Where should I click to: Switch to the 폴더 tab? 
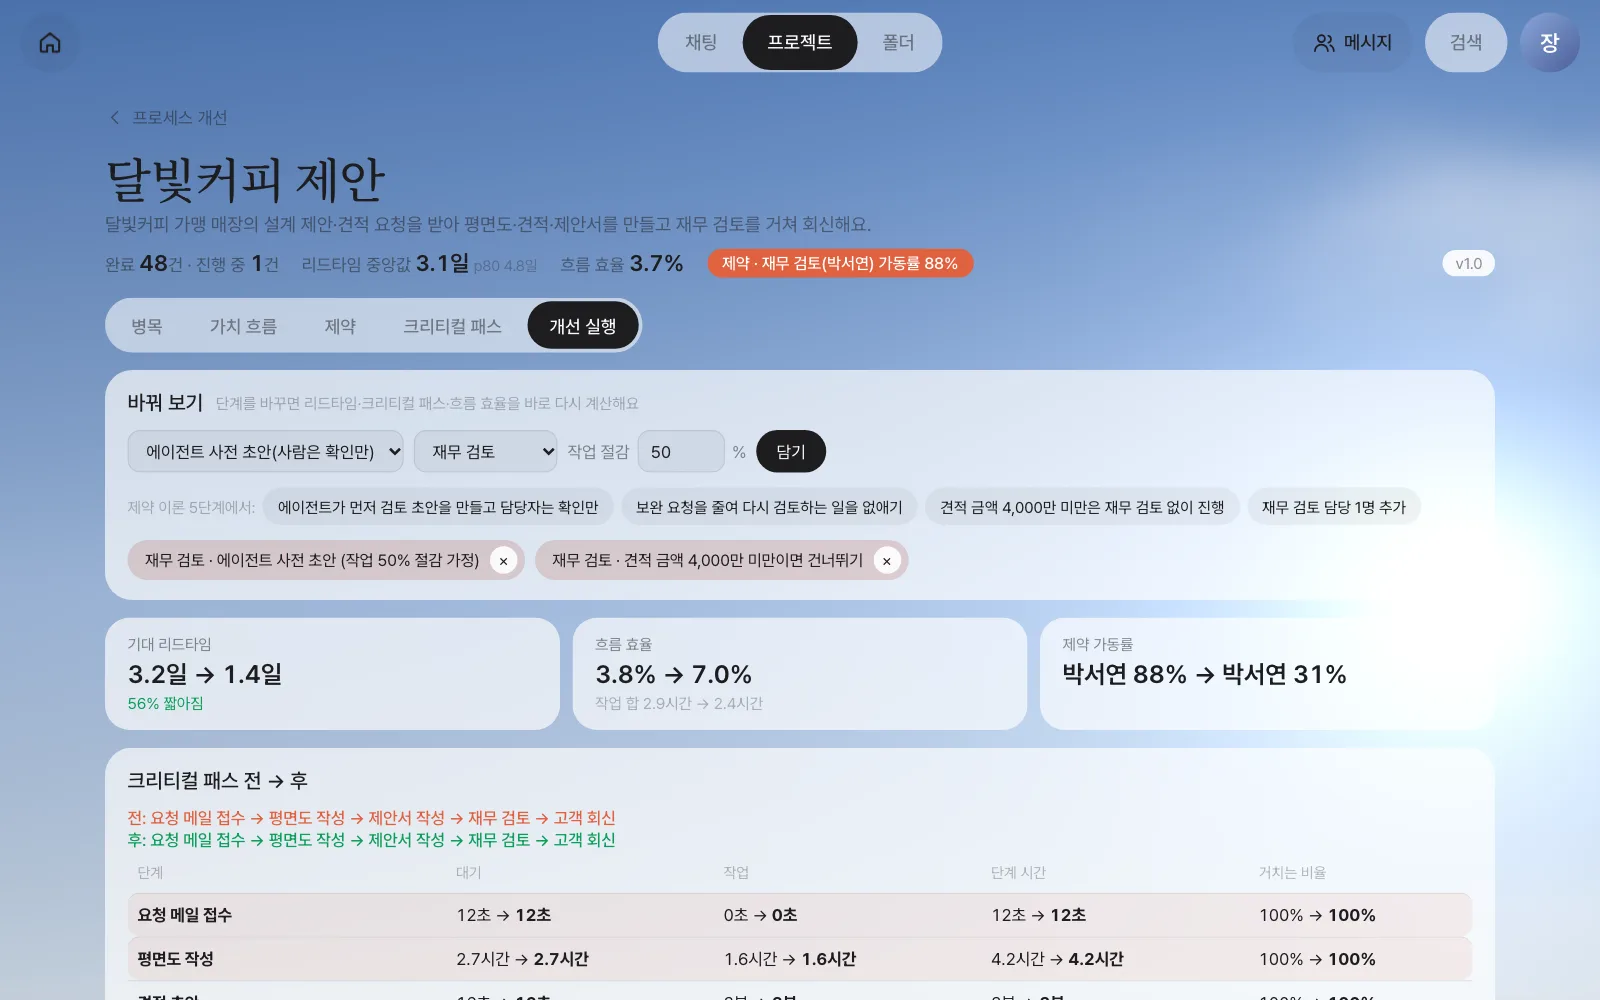point(898,43)
